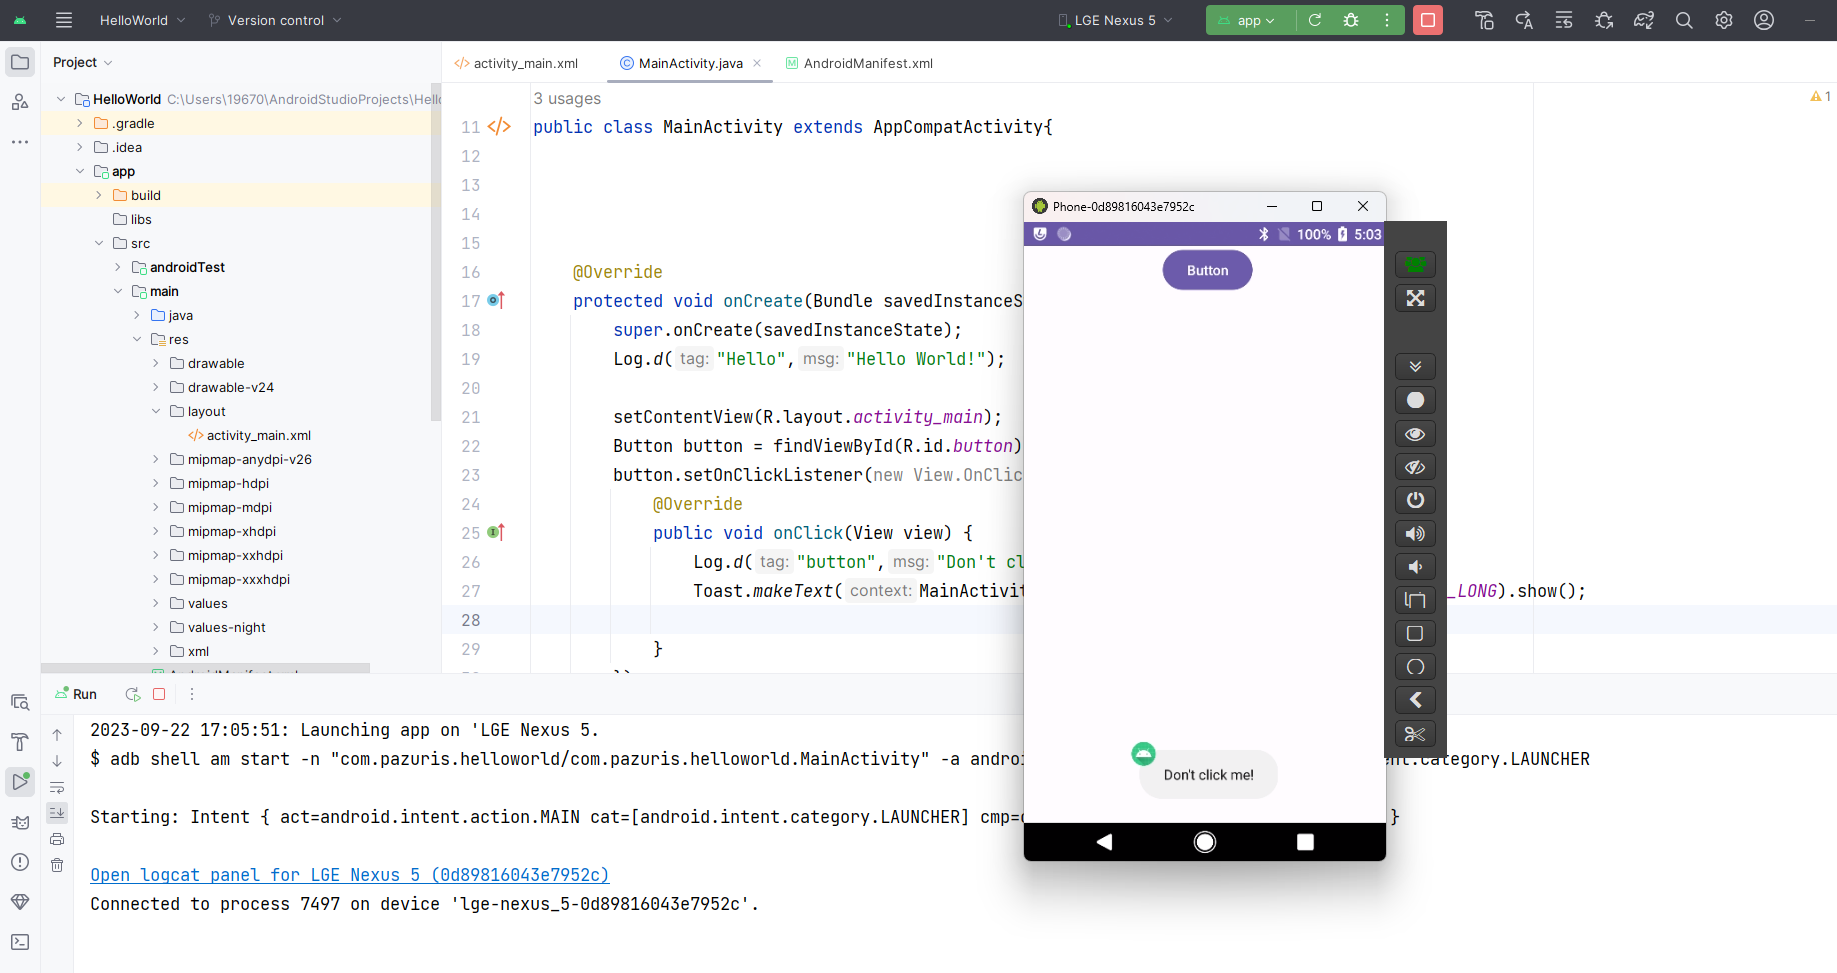Switch to AndroidManifest.xml tab
Image resolution: width=1837 pixels, height=973 pixels.
(859, 63)
